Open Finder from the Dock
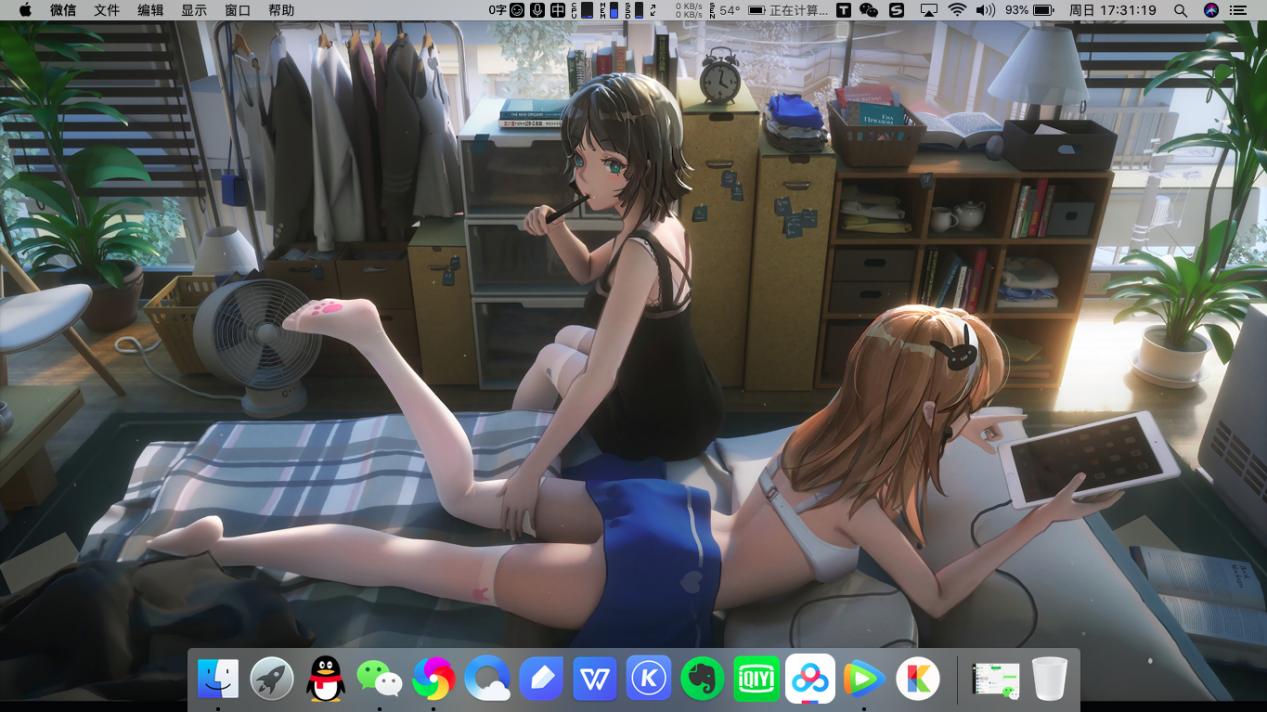Screen dimensions: 1267x712 (x=219, y=677)
